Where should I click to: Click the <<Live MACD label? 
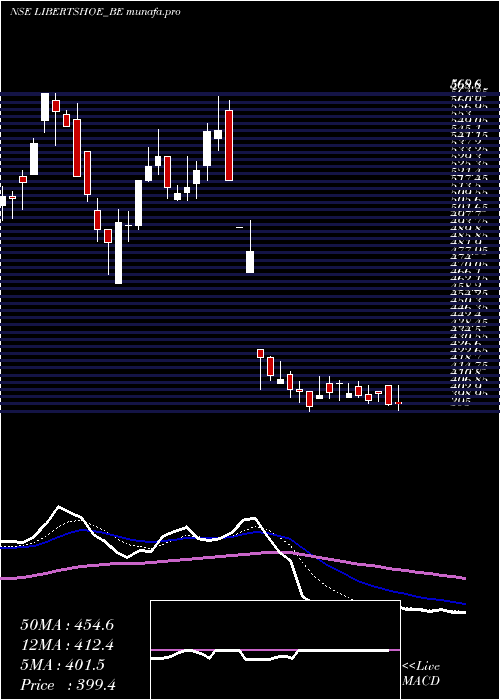click(x=421, y=674)
